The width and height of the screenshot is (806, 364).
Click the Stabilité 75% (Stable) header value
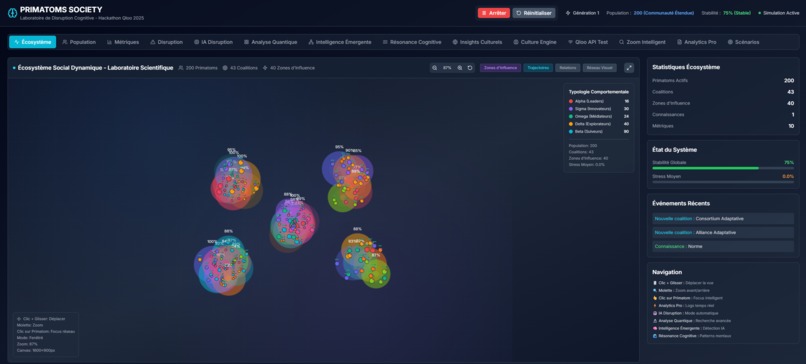click(737, 13)
